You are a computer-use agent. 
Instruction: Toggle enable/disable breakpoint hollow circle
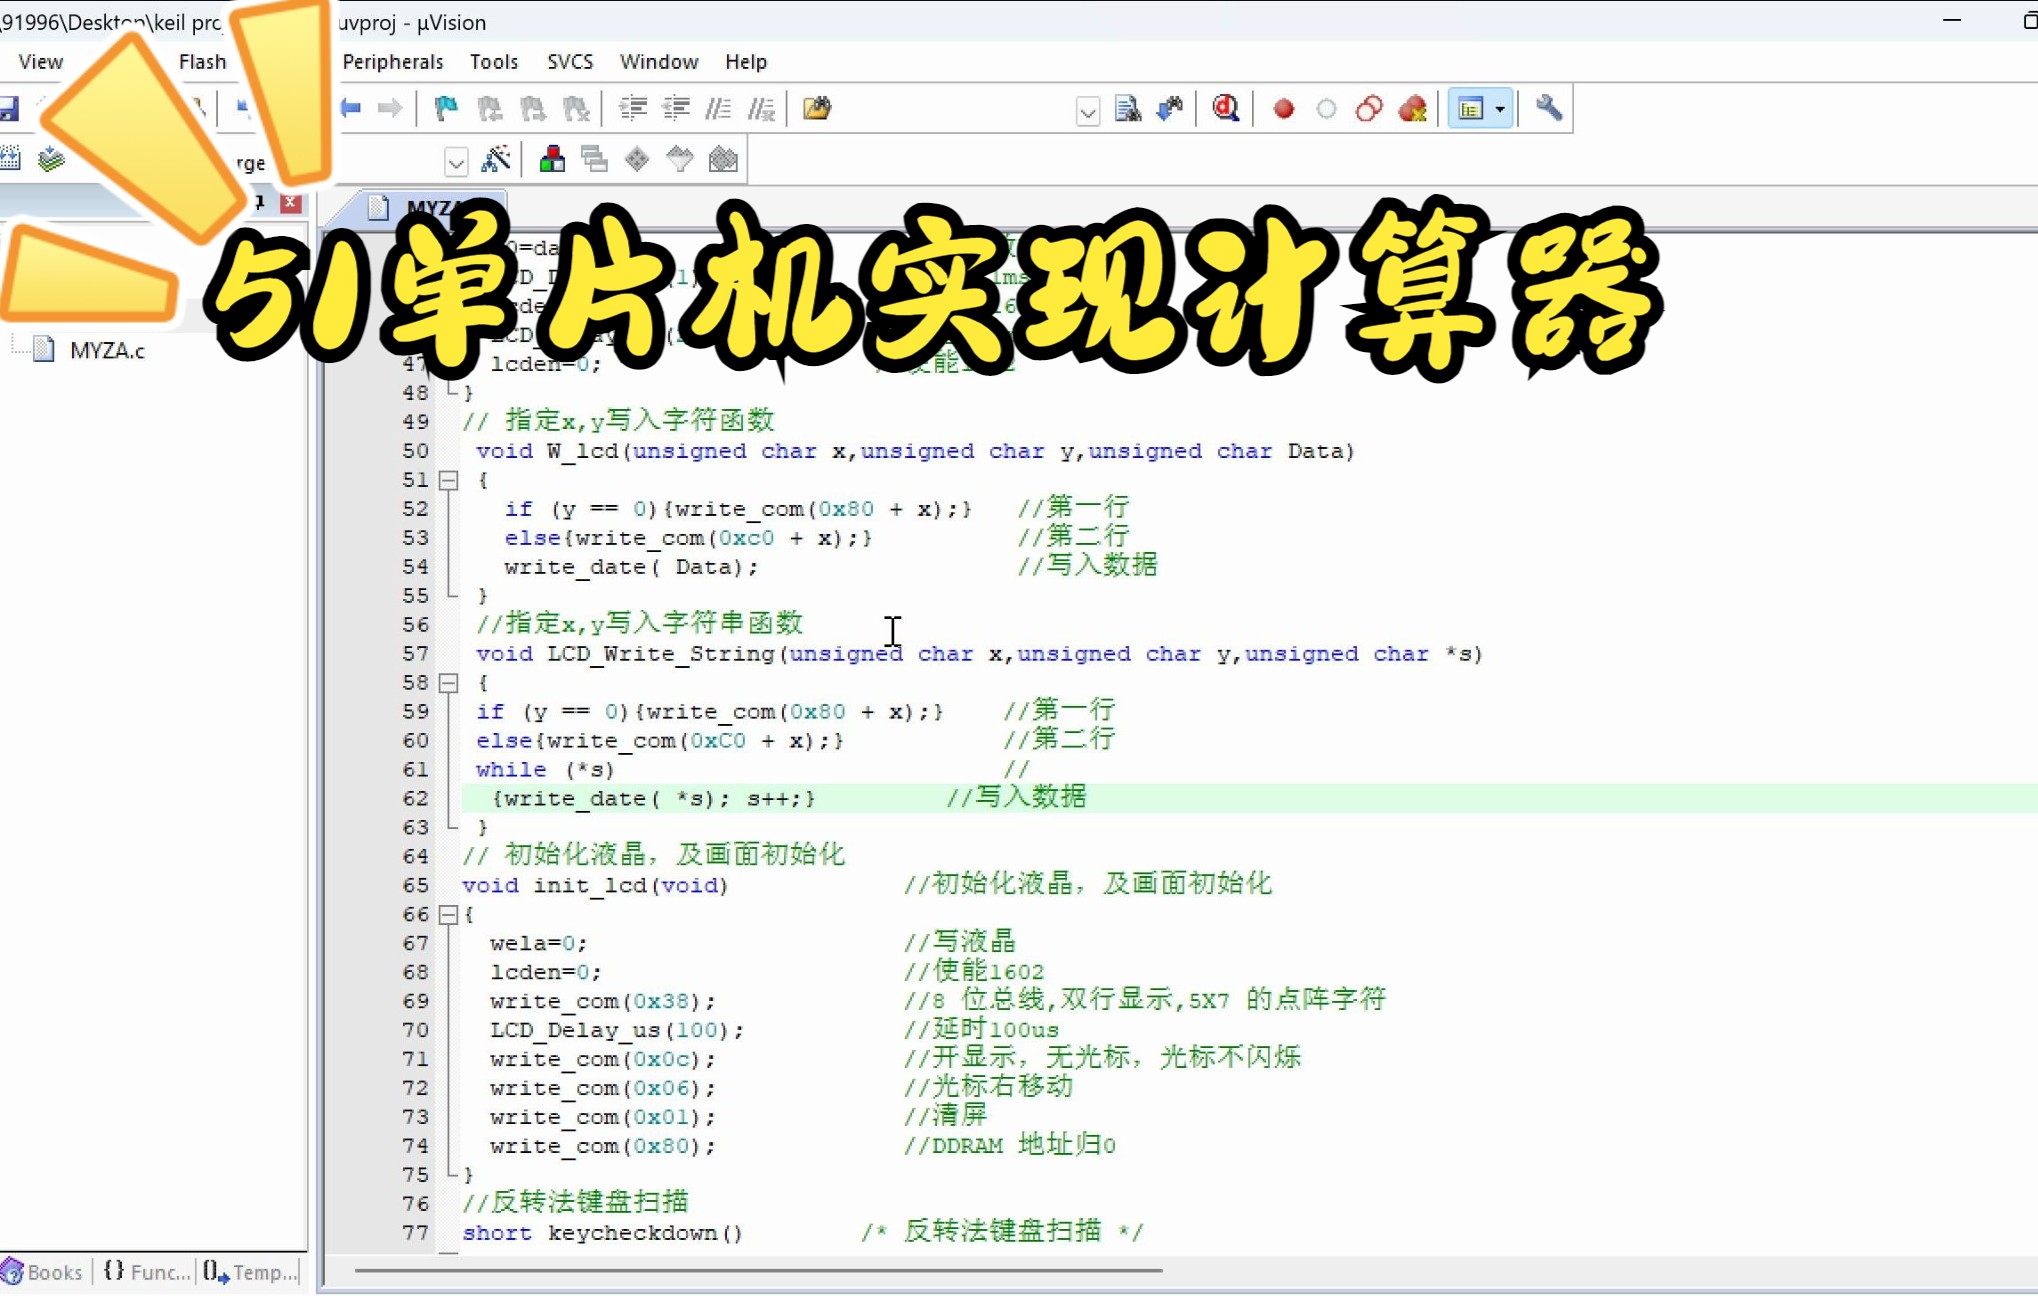1326,108
